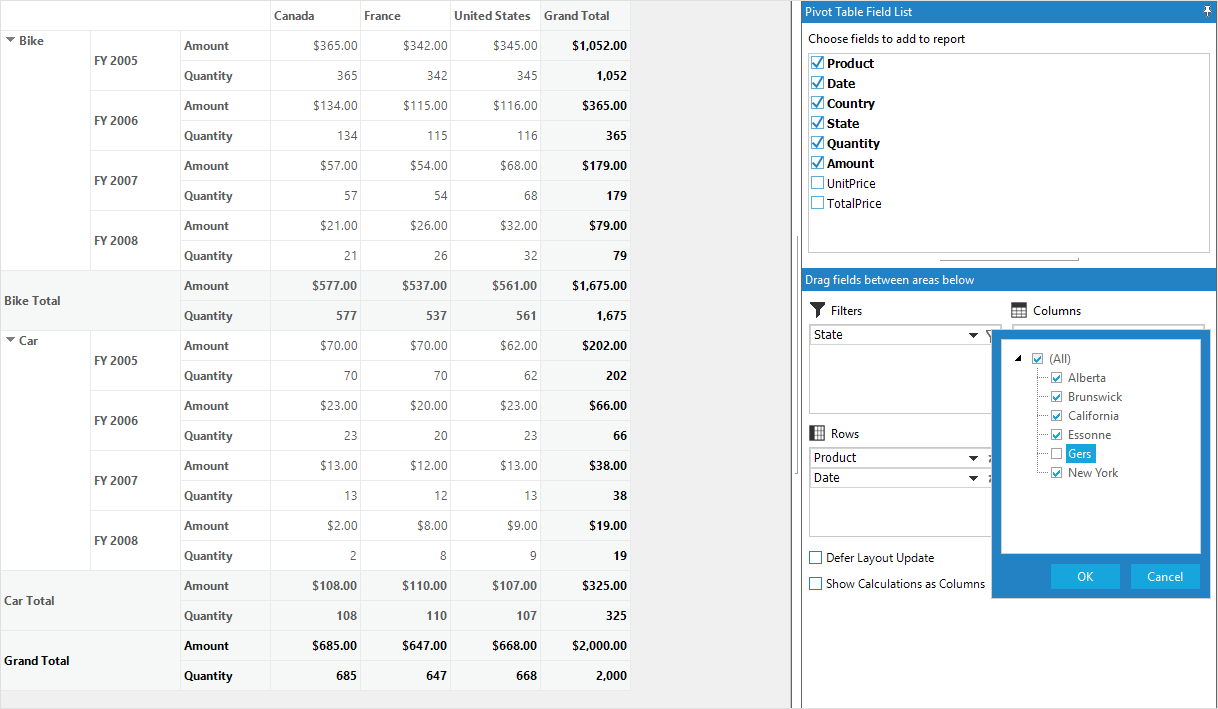Viewport: 1218px width, 709px height.
Task: Select the Canada column header
Action: pyautogui.click(x=315, y=15)
